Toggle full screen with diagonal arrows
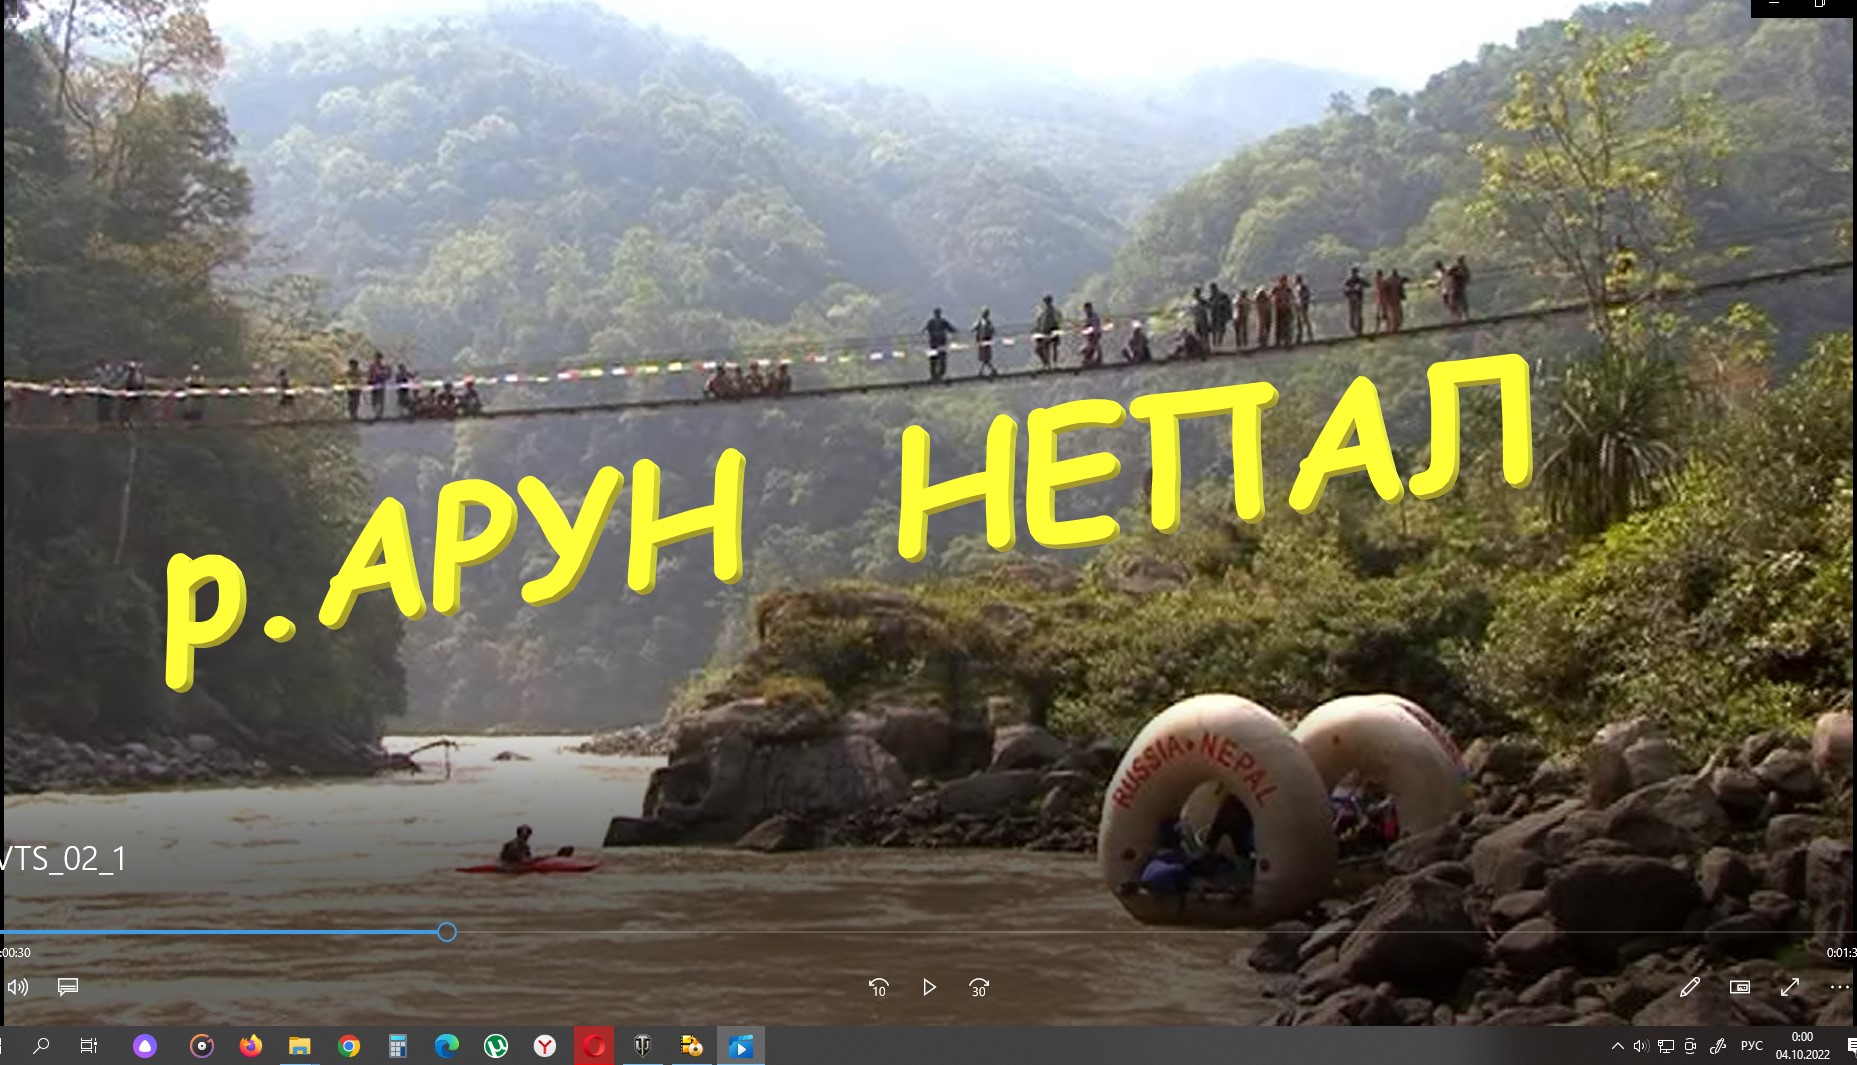Viewport: 1857px width, 1065px height. 1790,987
